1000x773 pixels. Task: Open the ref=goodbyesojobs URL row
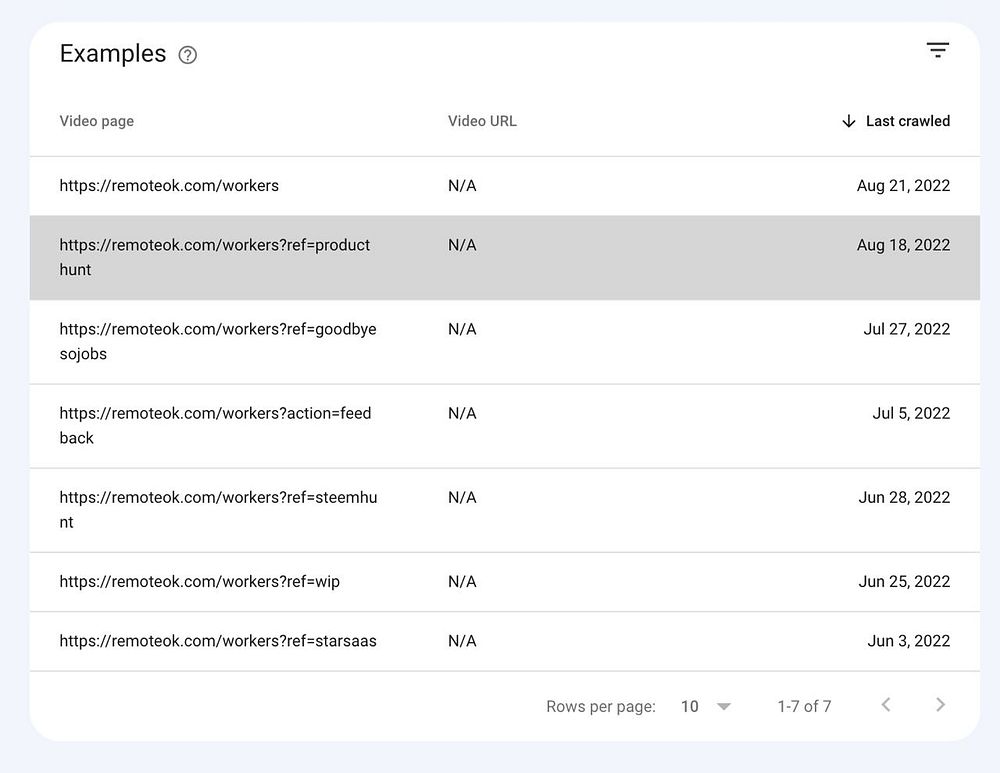(217, 341)
